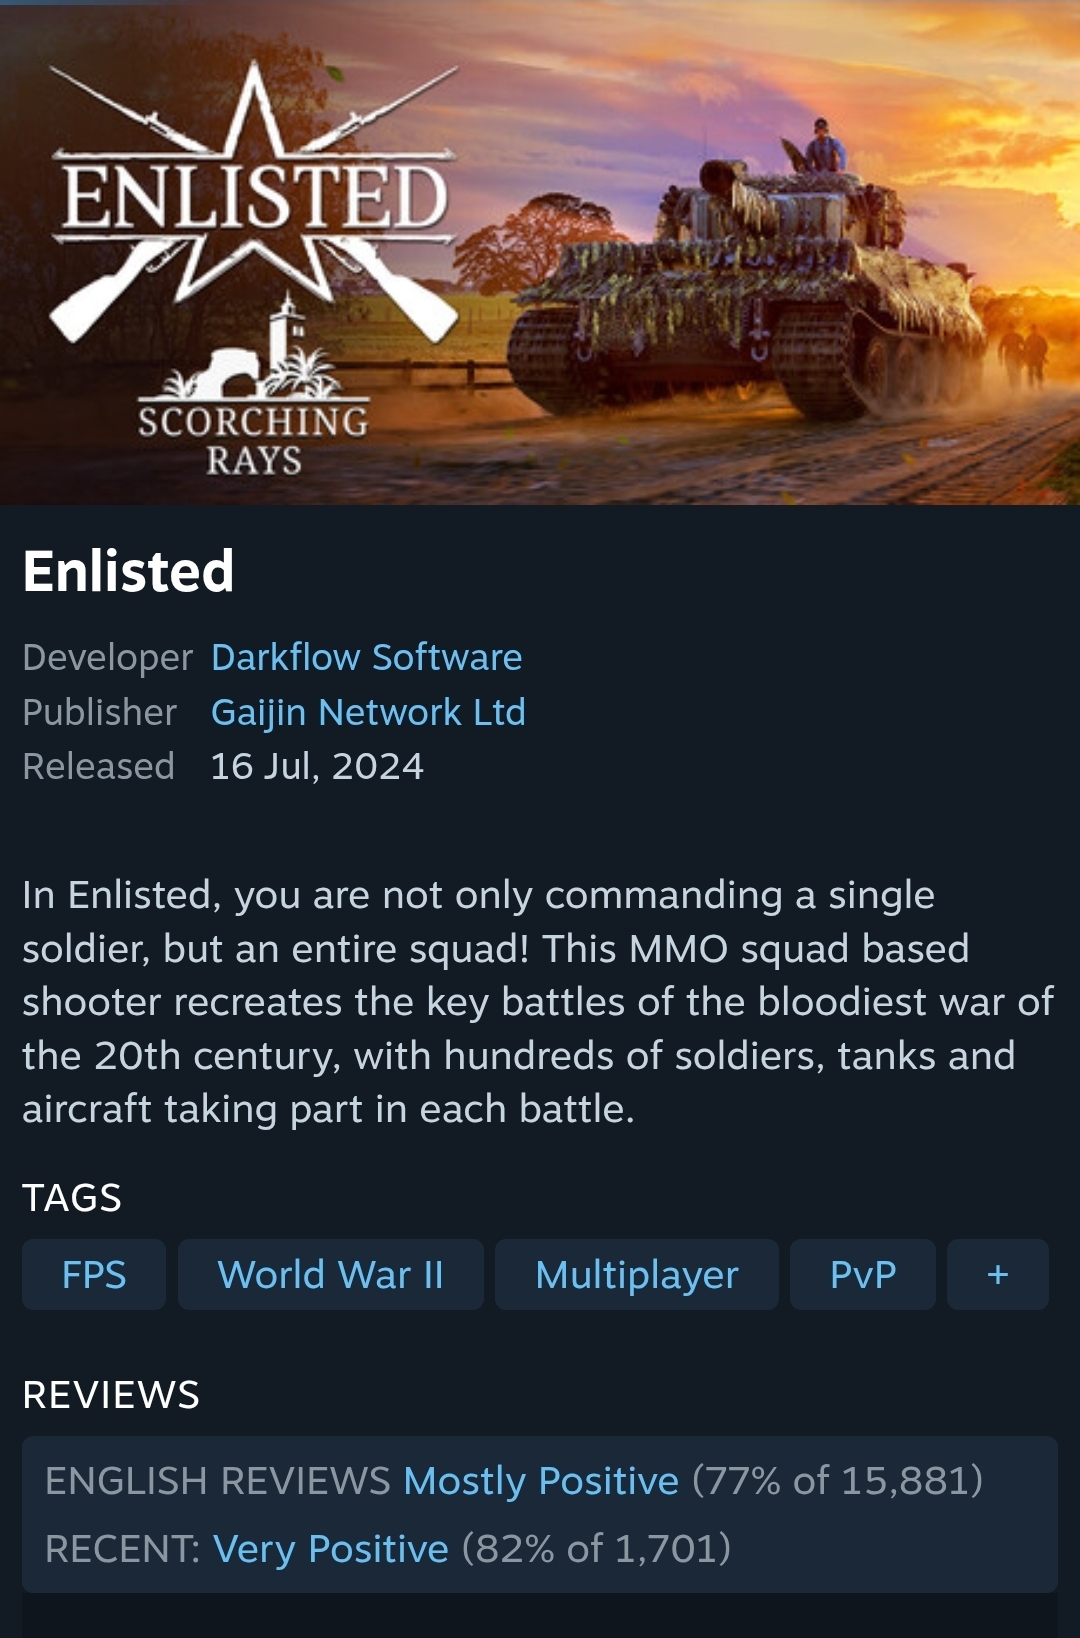Tap the tank in the header banner
The width and height of the screenshot is (1080, 1638).
[x=745, y=290]
